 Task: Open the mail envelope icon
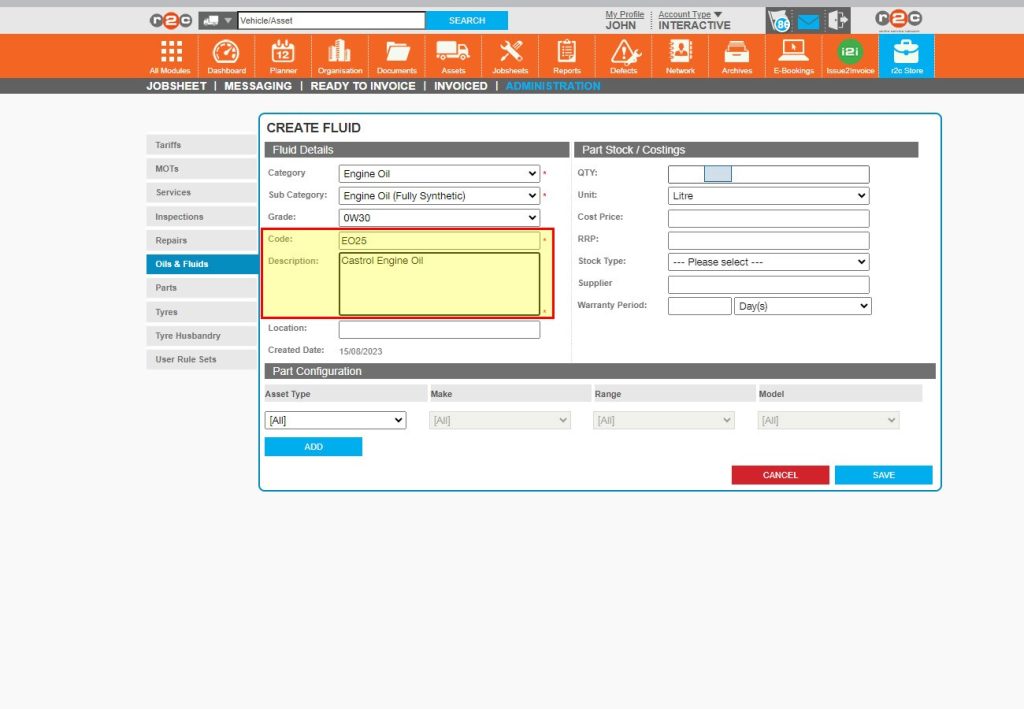coord(808,22)
